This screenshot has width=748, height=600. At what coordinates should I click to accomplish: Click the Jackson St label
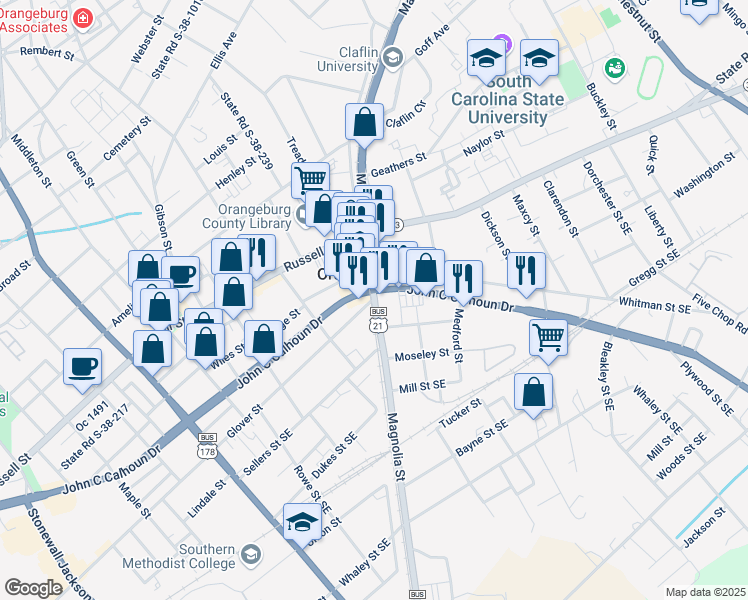(704, 528)
